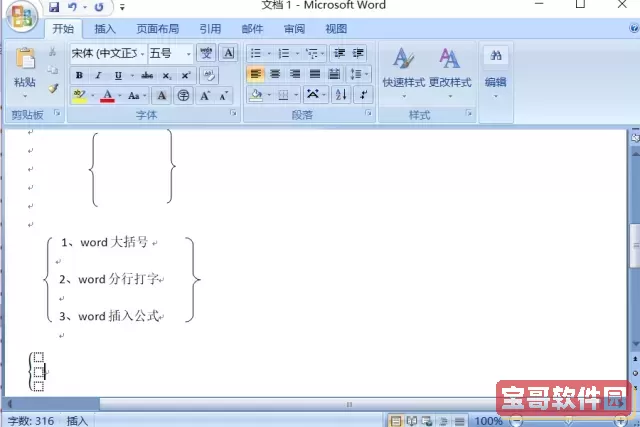
Task: Apply distributed alignment
Action: (x=334, y=74)
